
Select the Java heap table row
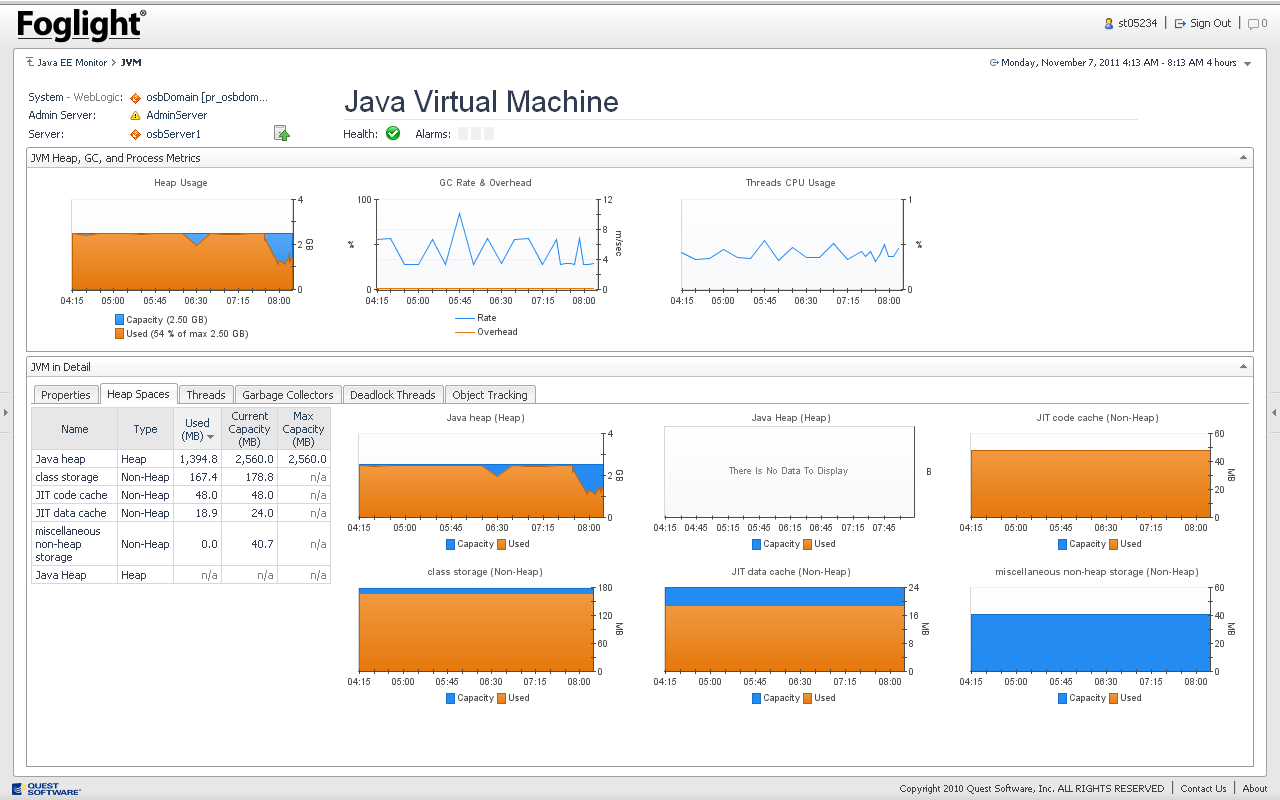pos(181,459)
